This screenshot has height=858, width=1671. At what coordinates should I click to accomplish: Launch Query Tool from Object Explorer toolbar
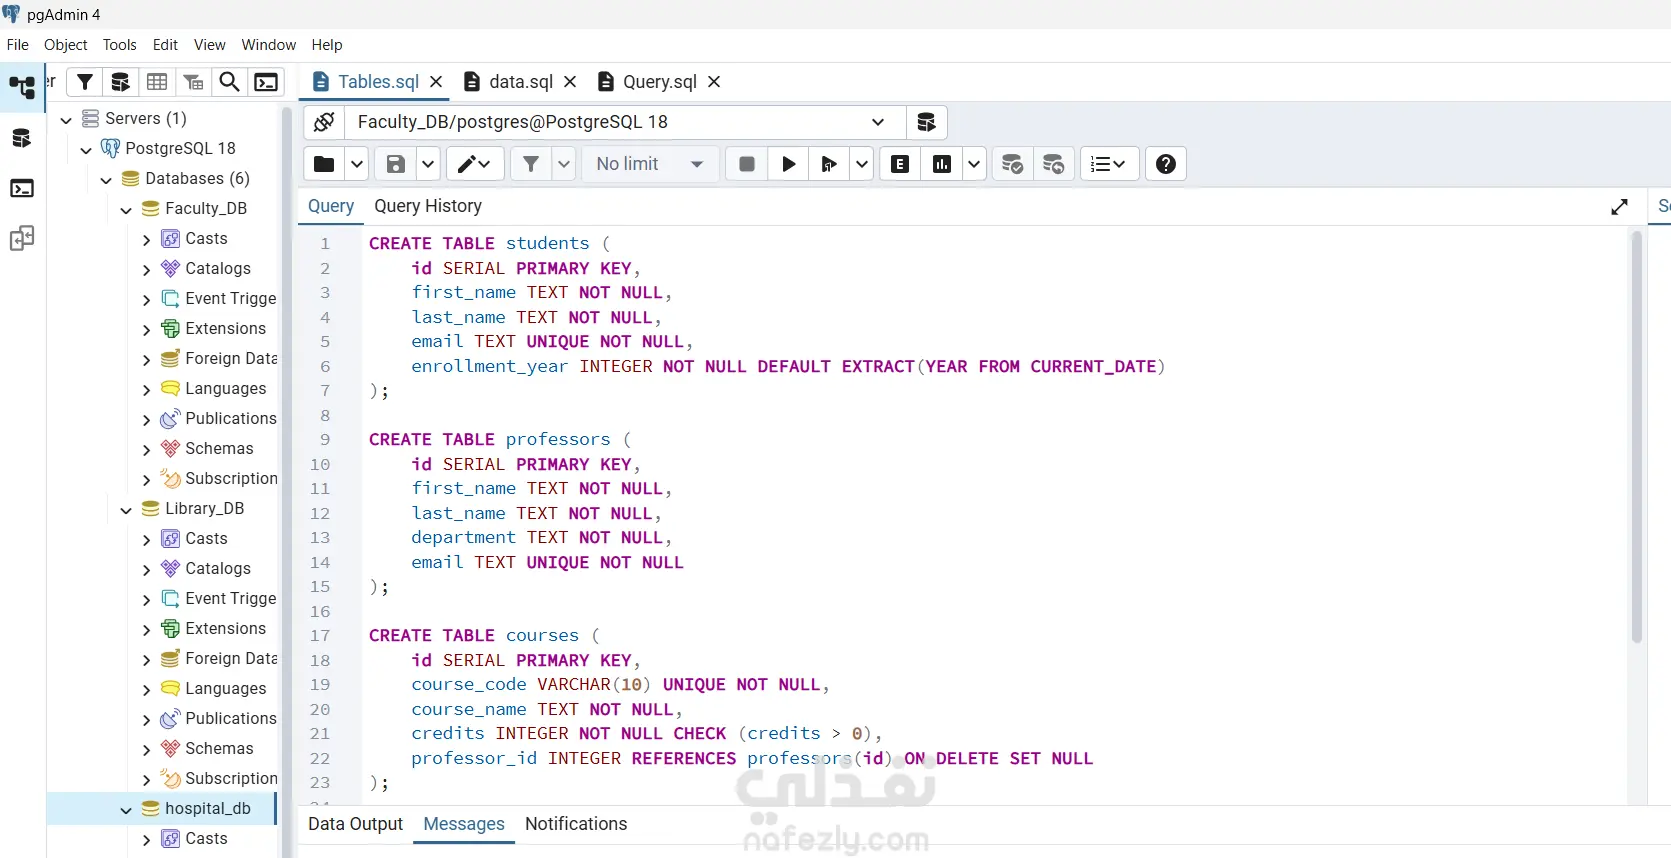pyautogui.click(x=120, y=82)
